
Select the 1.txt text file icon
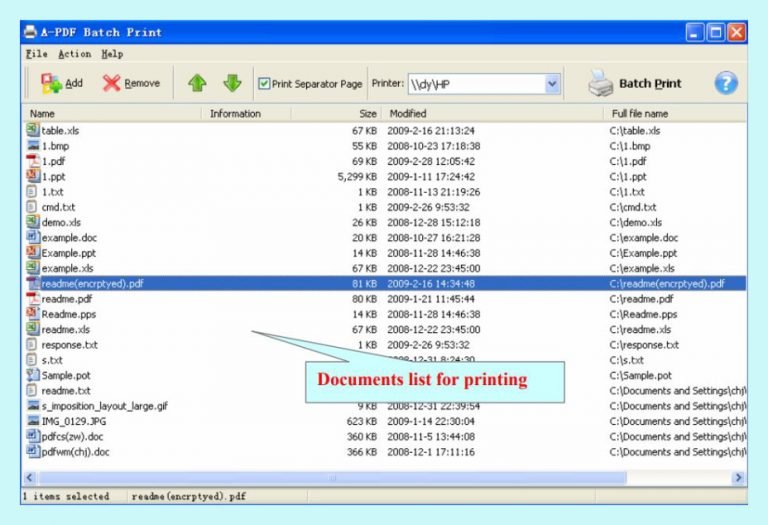click(x=32, y=191)
